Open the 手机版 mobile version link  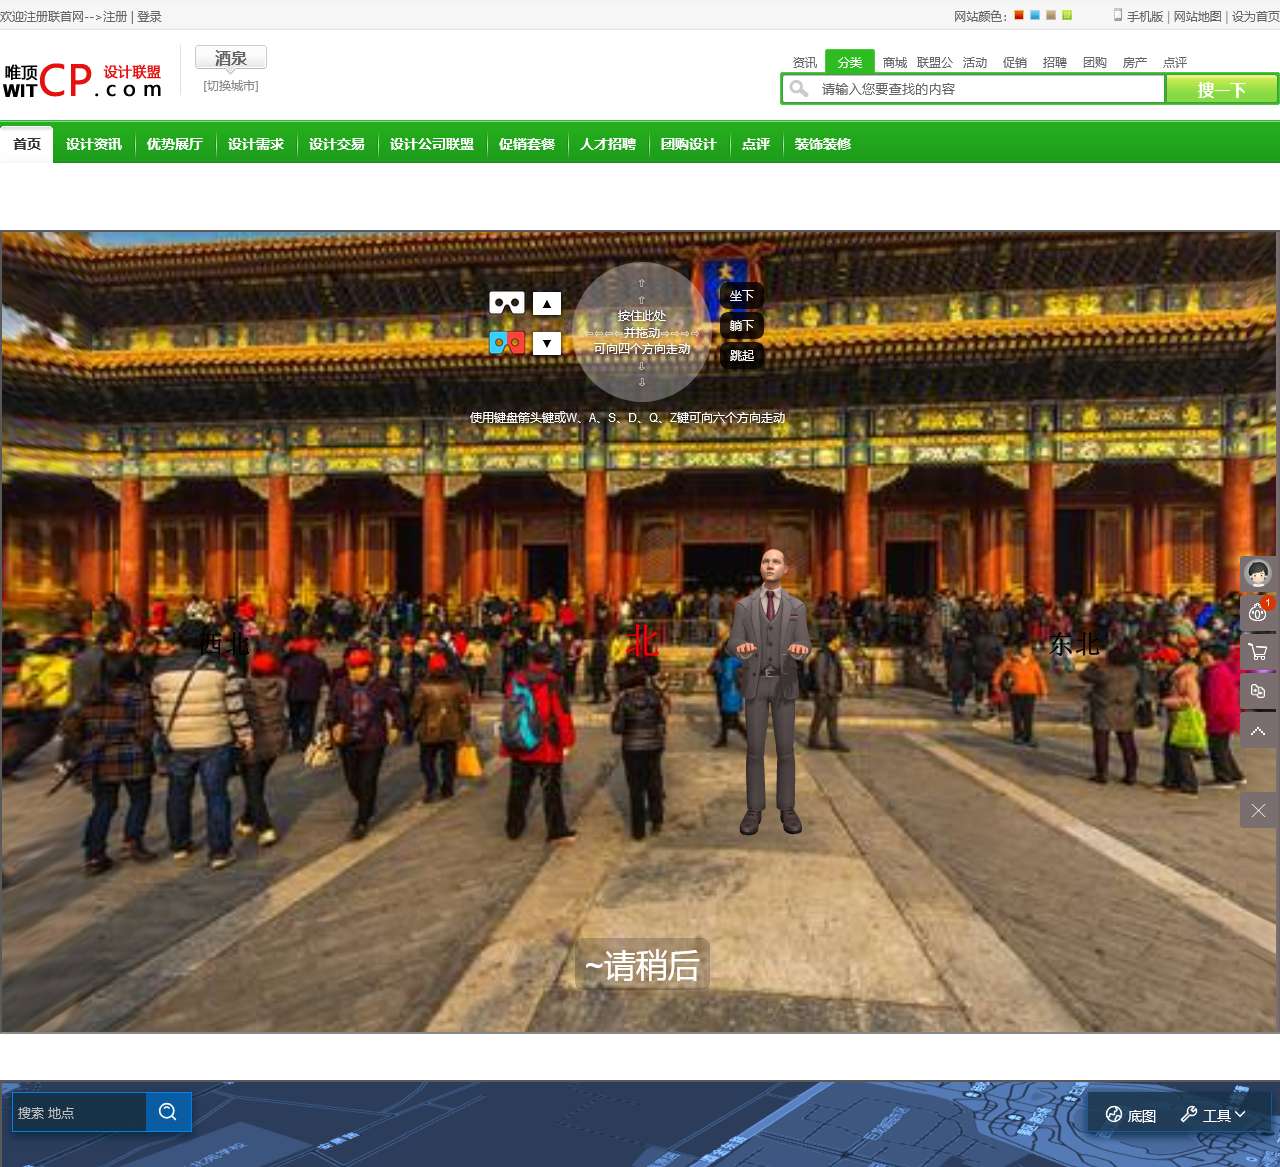click(x=1145, y=16)
